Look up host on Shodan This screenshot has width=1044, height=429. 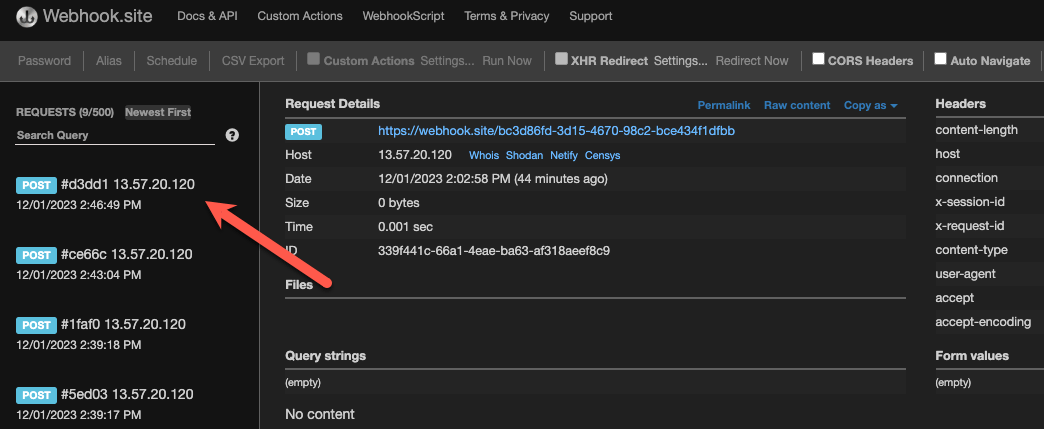point(525,156)
